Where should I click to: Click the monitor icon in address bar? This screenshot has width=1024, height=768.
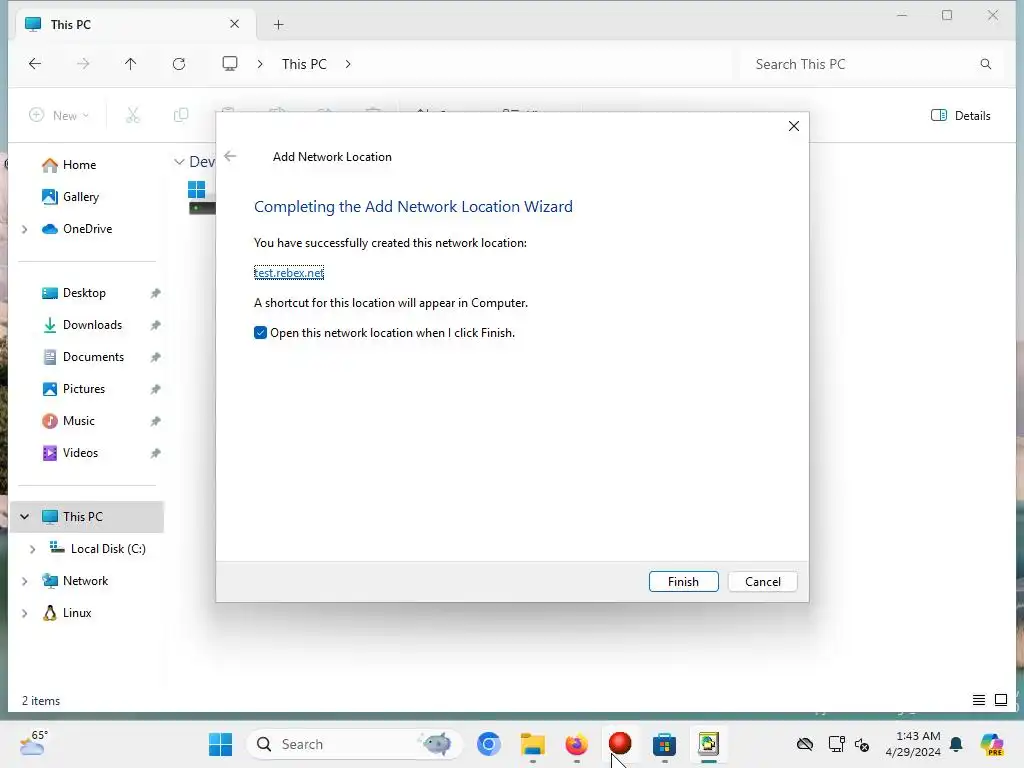(x=230, y=63)
